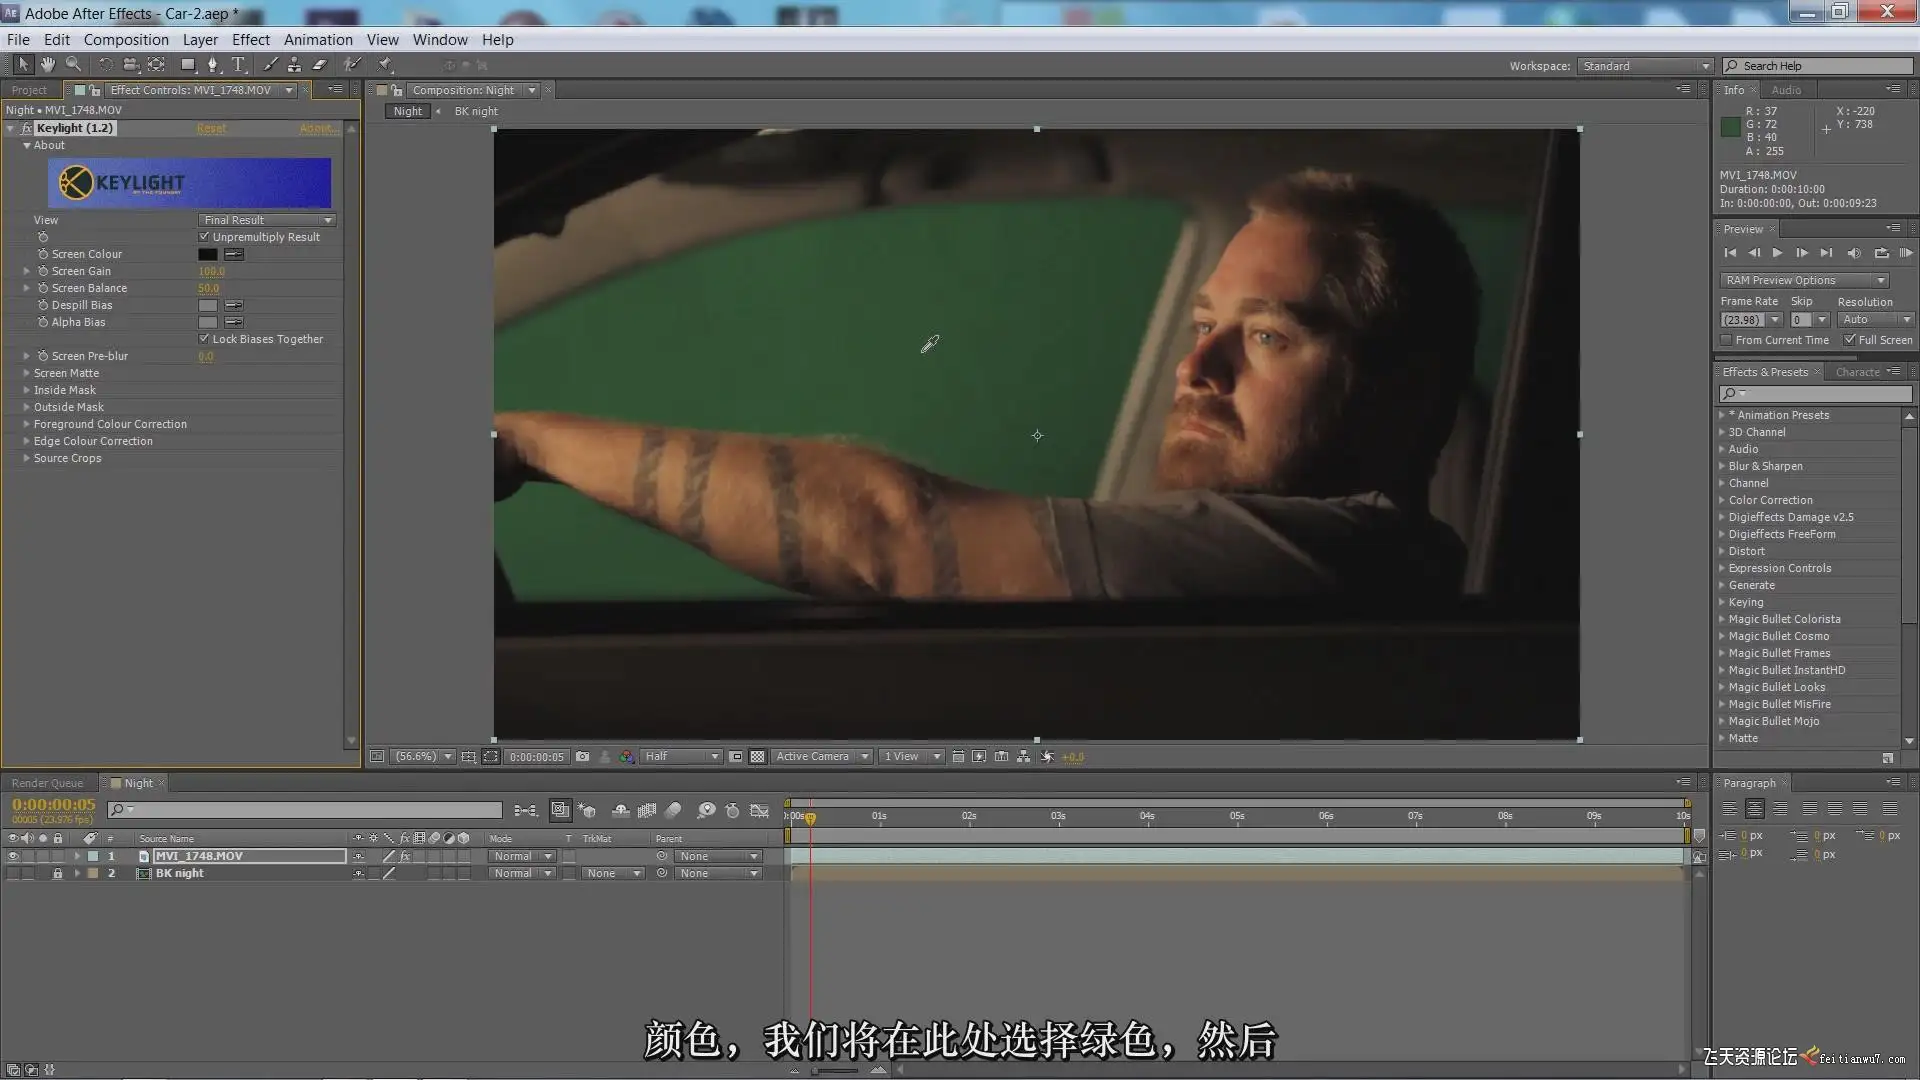This screenshot has height=1080, width=1920.
Task: Select the Puppet Pin tool
Action: point(385,64)
